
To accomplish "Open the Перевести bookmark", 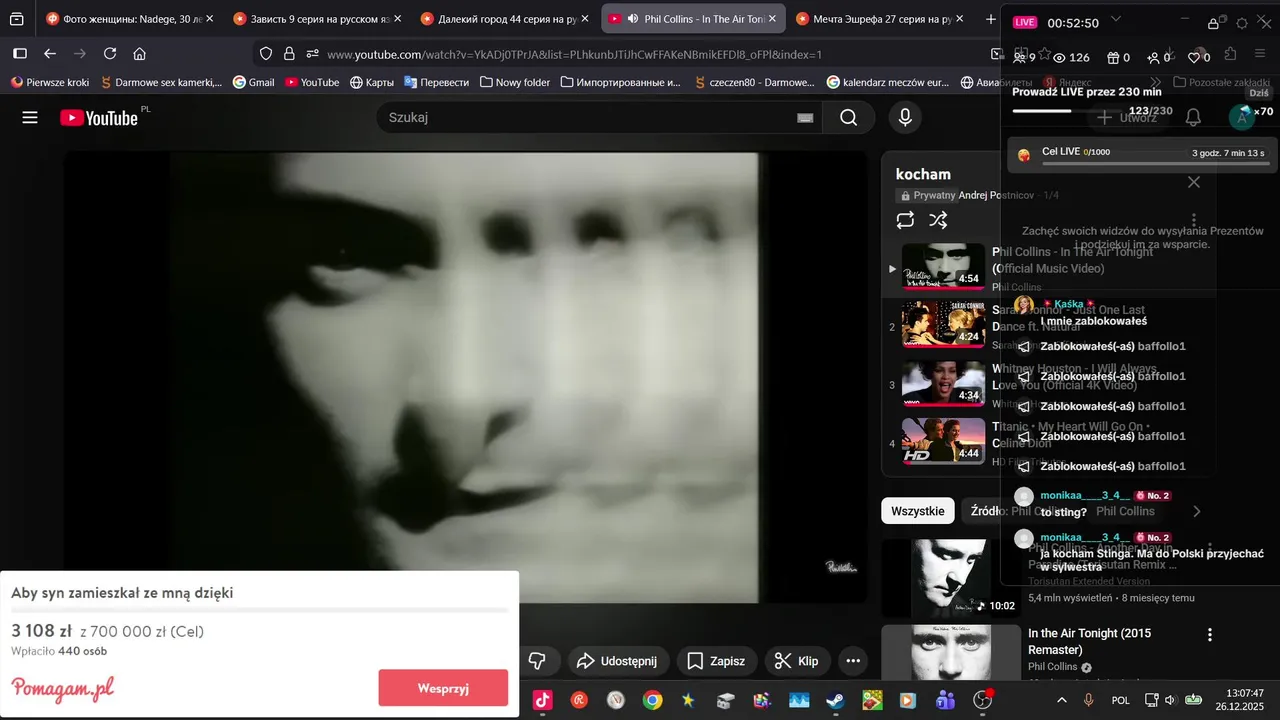I will coord(436,82).
